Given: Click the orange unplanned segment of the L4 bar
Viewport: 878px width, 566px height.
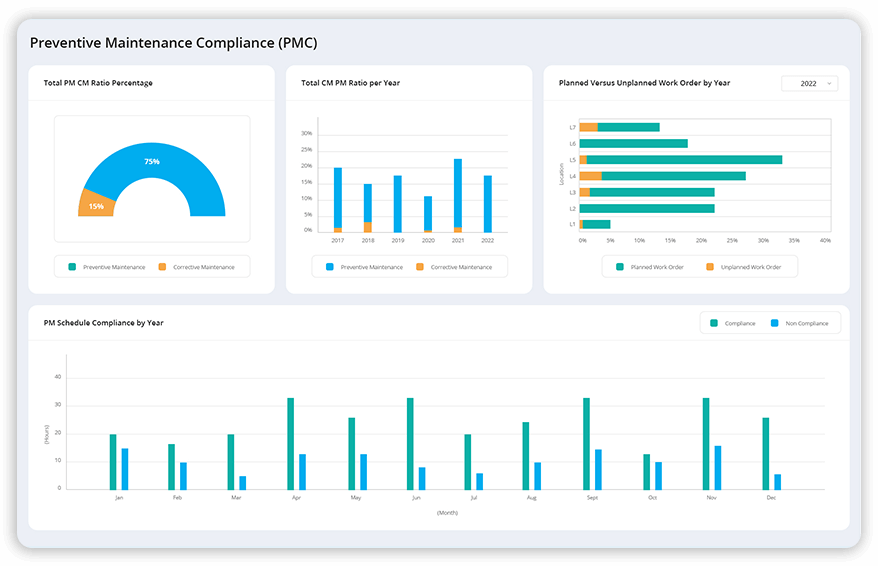Looking at the screenshot, I should pos(590,176).
